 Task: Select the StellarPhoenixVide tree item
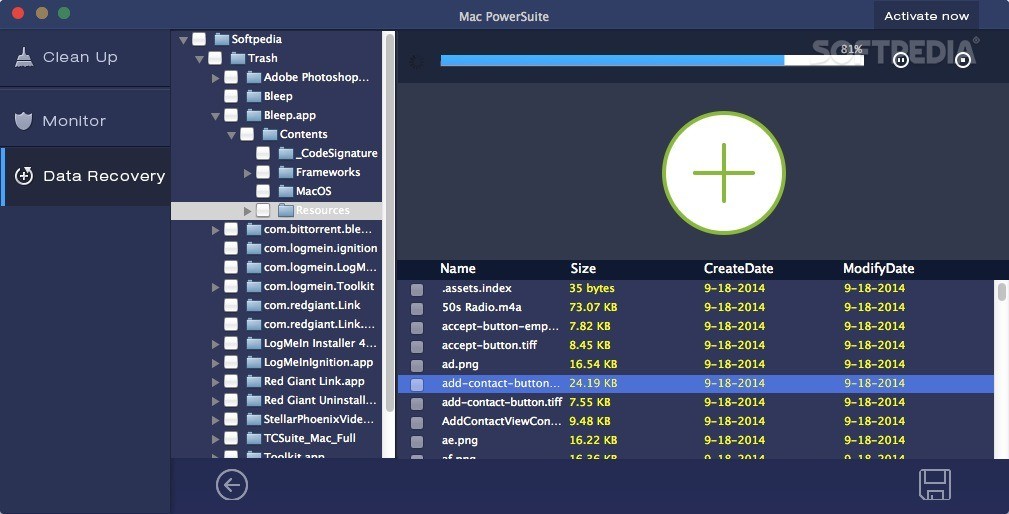click(x=319, y=419)
